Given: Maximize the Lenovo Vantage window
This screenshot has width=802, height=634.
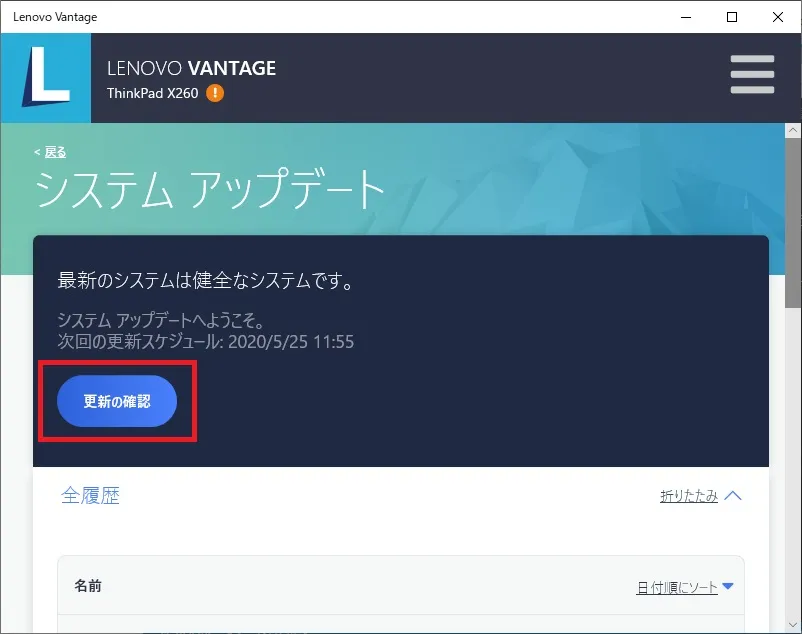Looking at the screenshot, I should [732, 17].
